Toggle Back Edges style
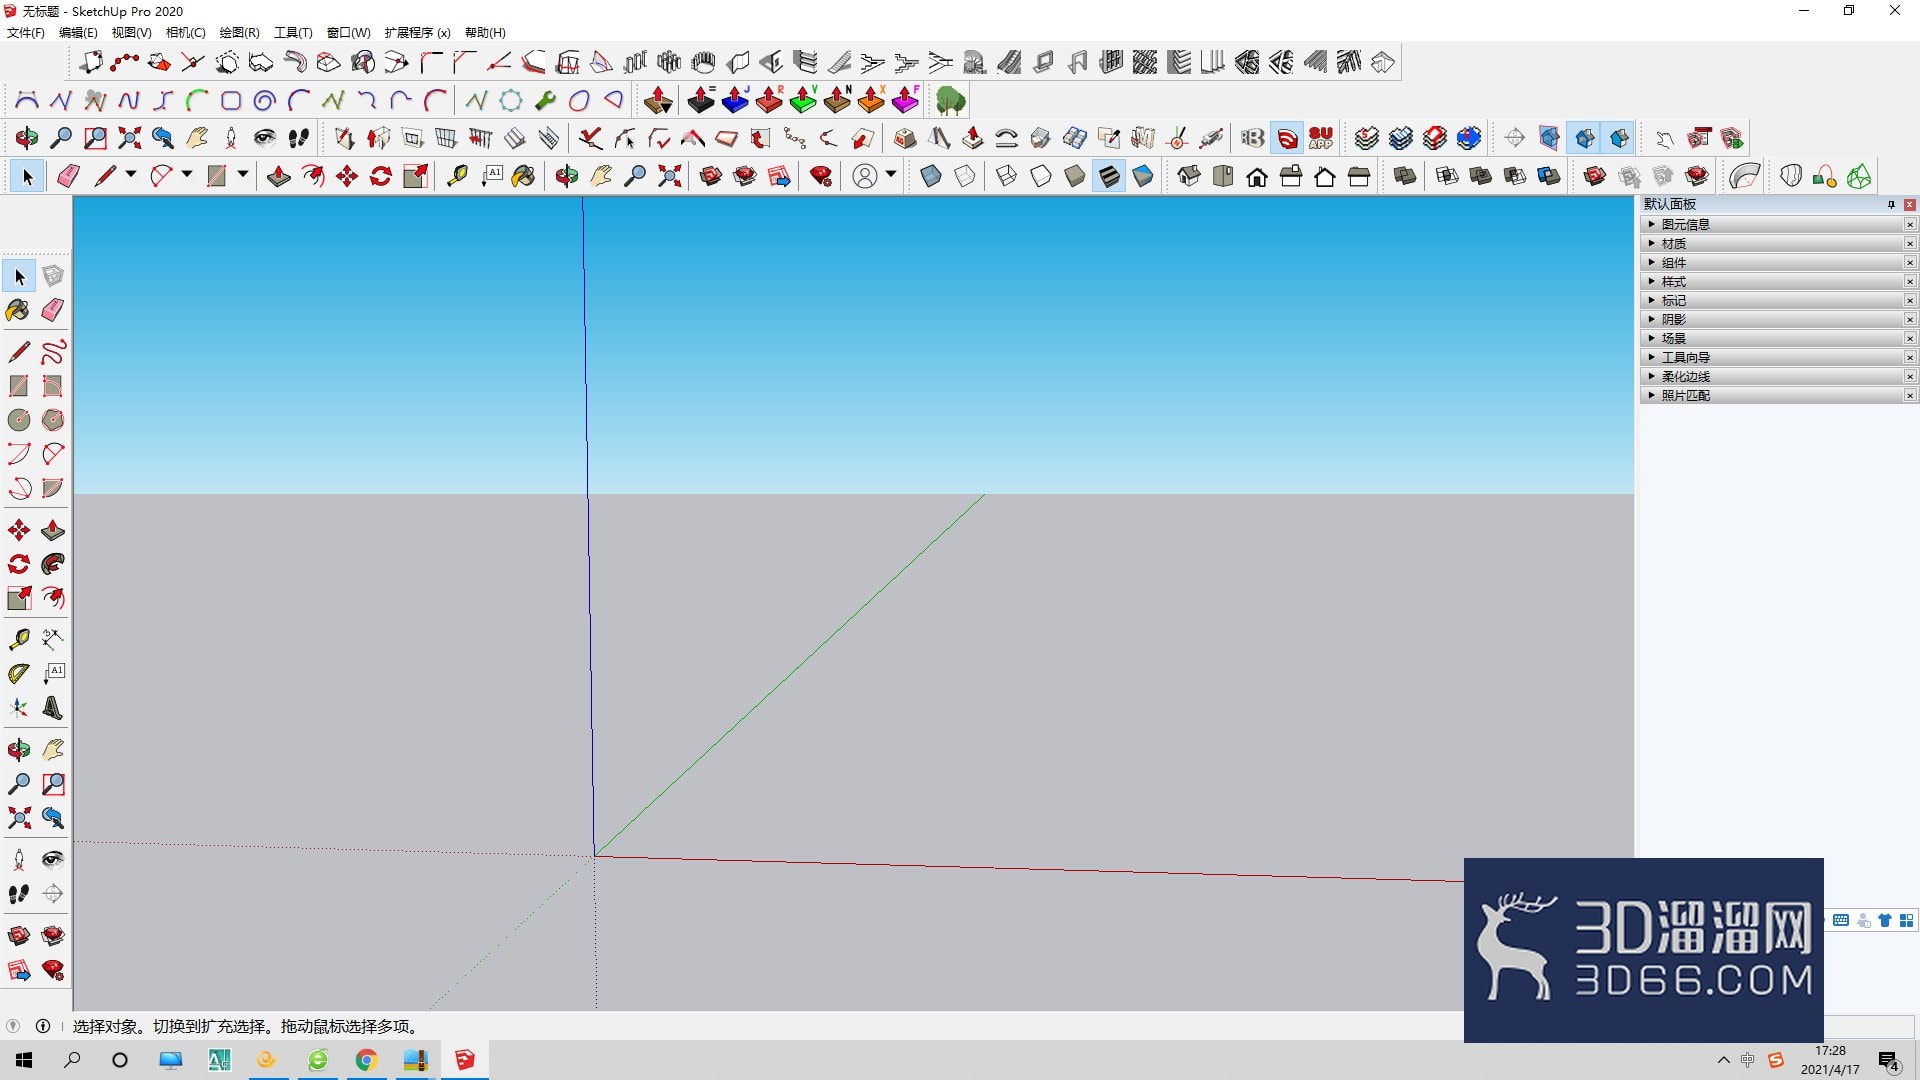Viewport: 1920px width, 1080px height. (x=965, y=177)
